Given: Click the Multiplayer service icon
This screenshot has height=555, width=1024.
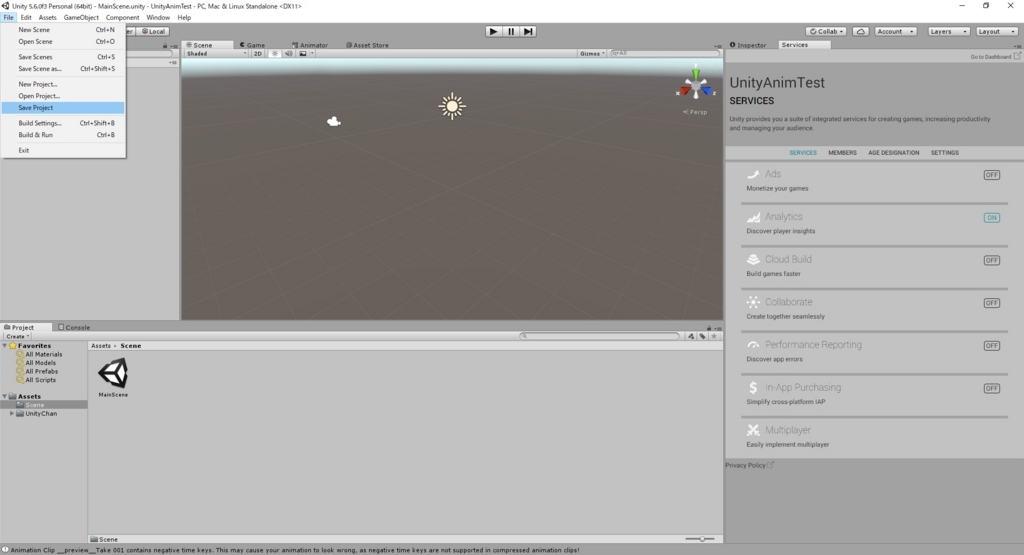Looking at the screenshot, I should [753, 430].
